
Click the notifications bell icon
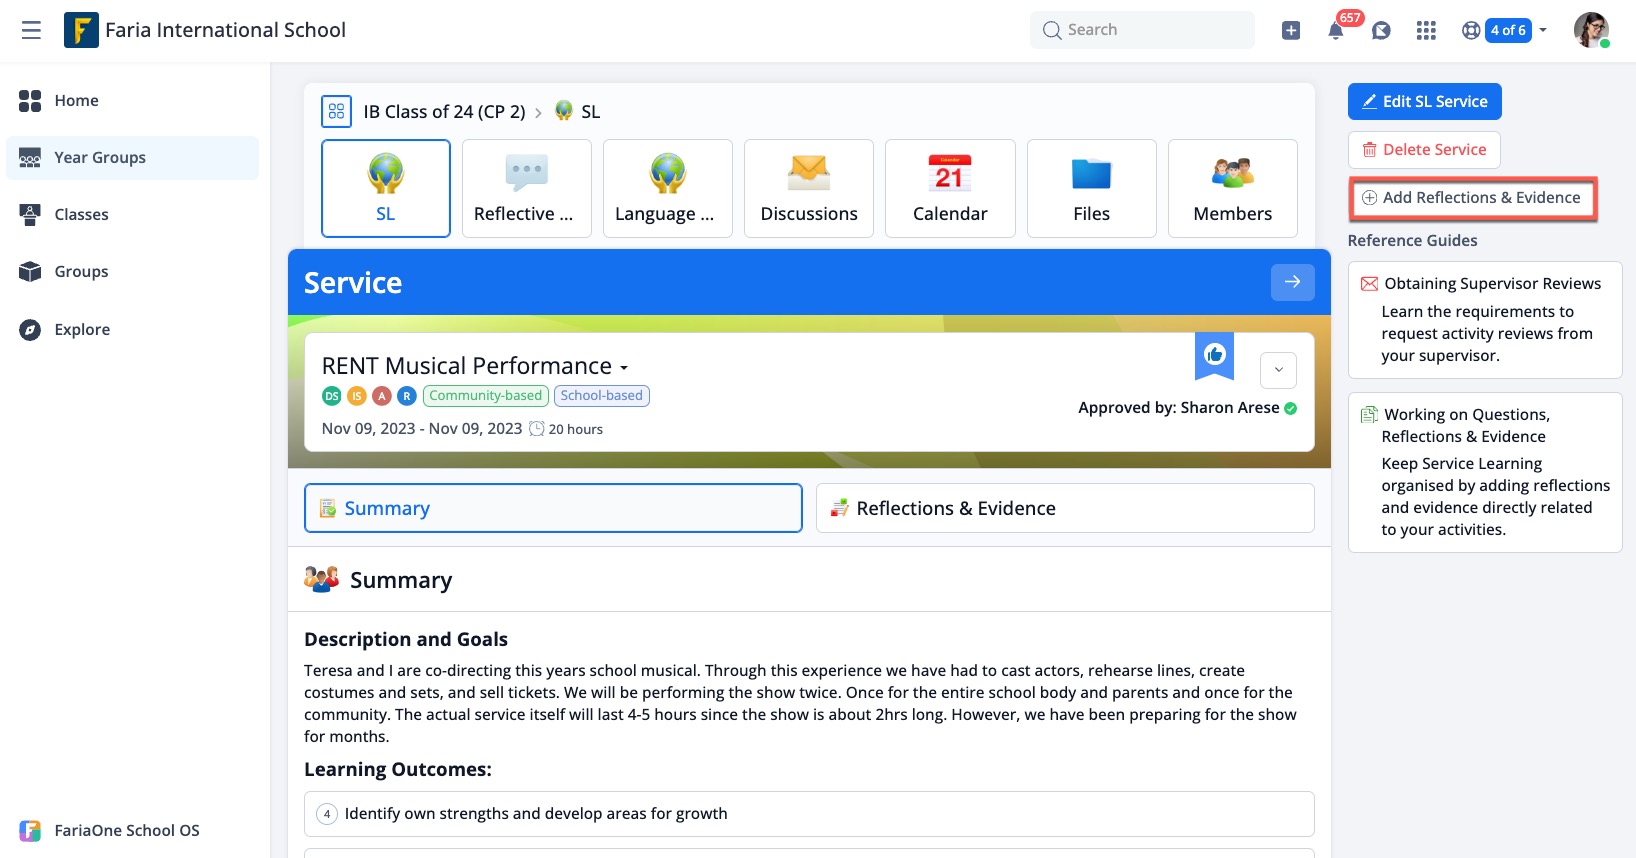pyautogui.click(x=1335, y=31)
